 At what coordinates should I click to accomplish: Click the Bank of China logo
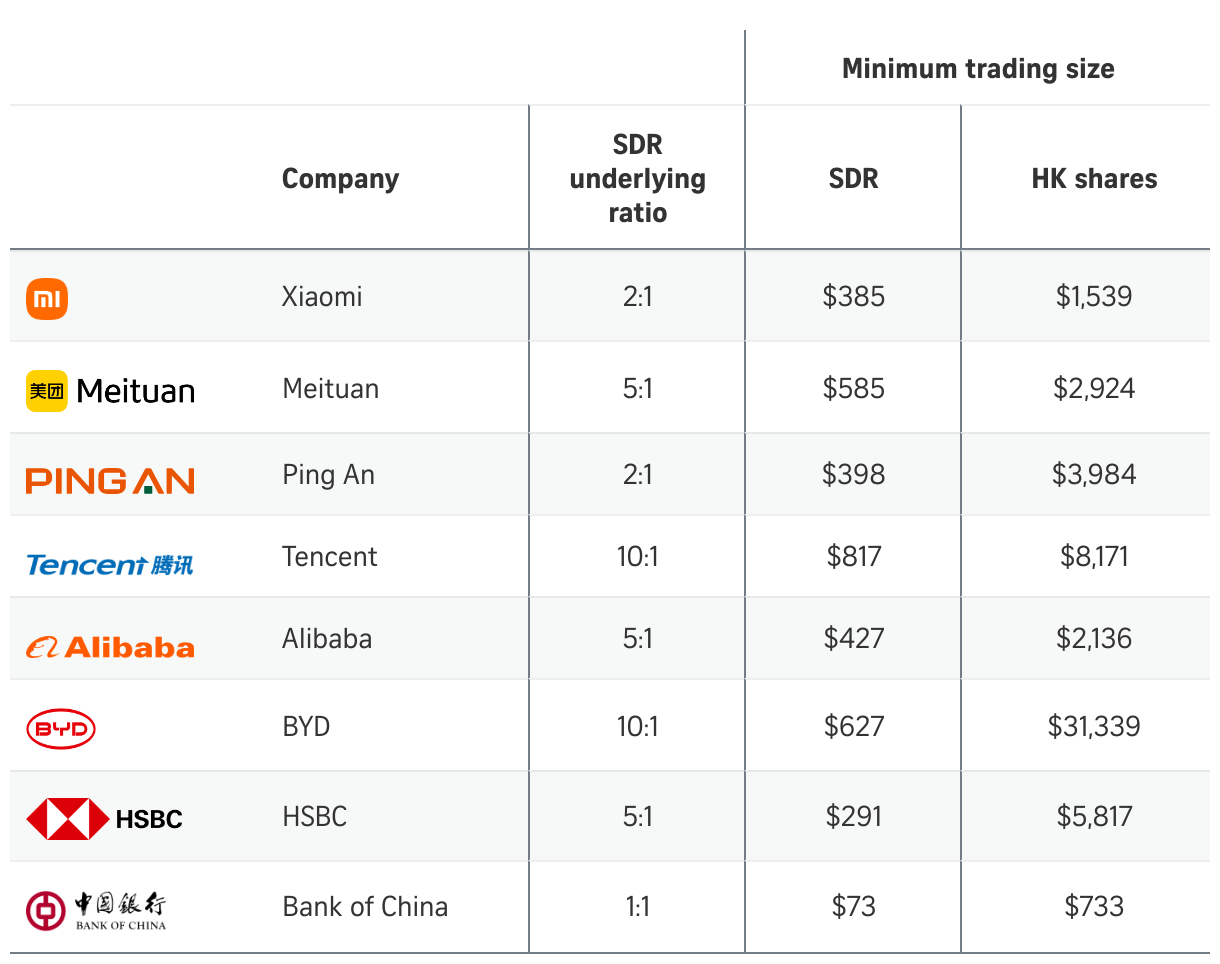(x=96, y=910)
